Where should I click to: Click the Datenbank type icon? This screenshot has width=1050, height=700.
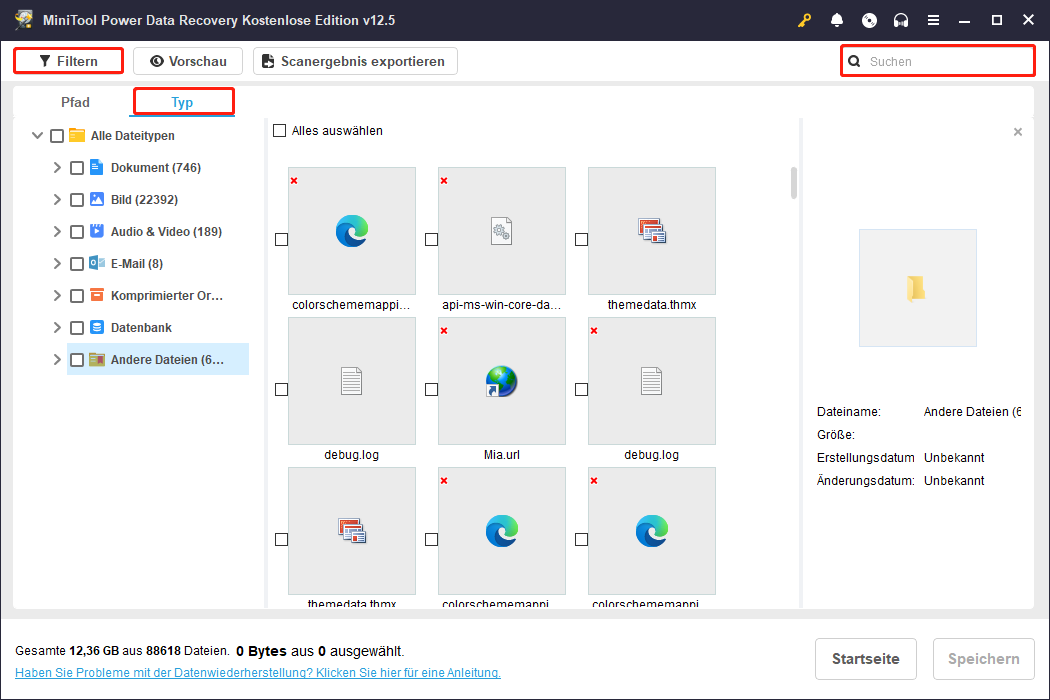click(96, 328)
